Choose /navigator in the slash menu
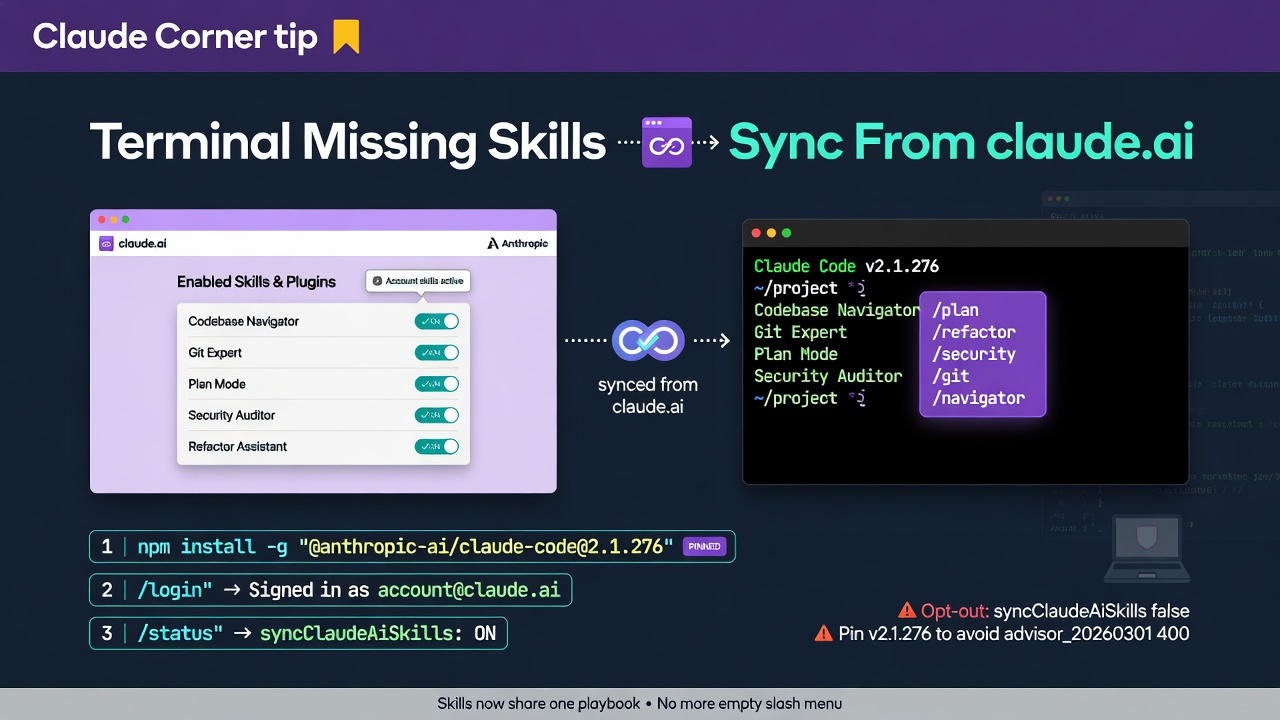 pyautogui.click(x=978, y=398)
